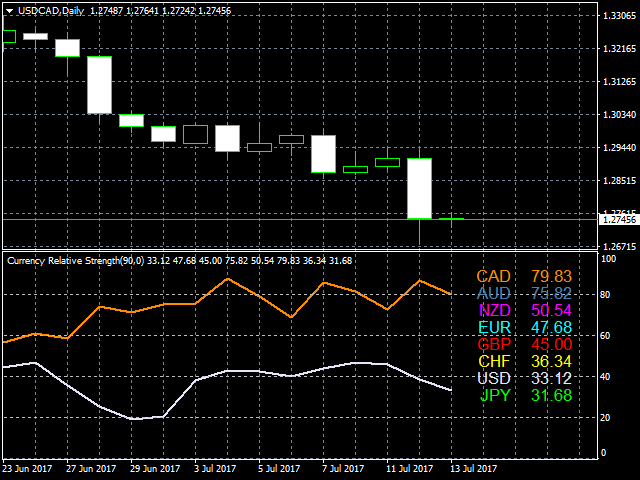The image size is (640, 480).
Task: Click the AUD strength value 75.82
Action: [x=551, y=293]
